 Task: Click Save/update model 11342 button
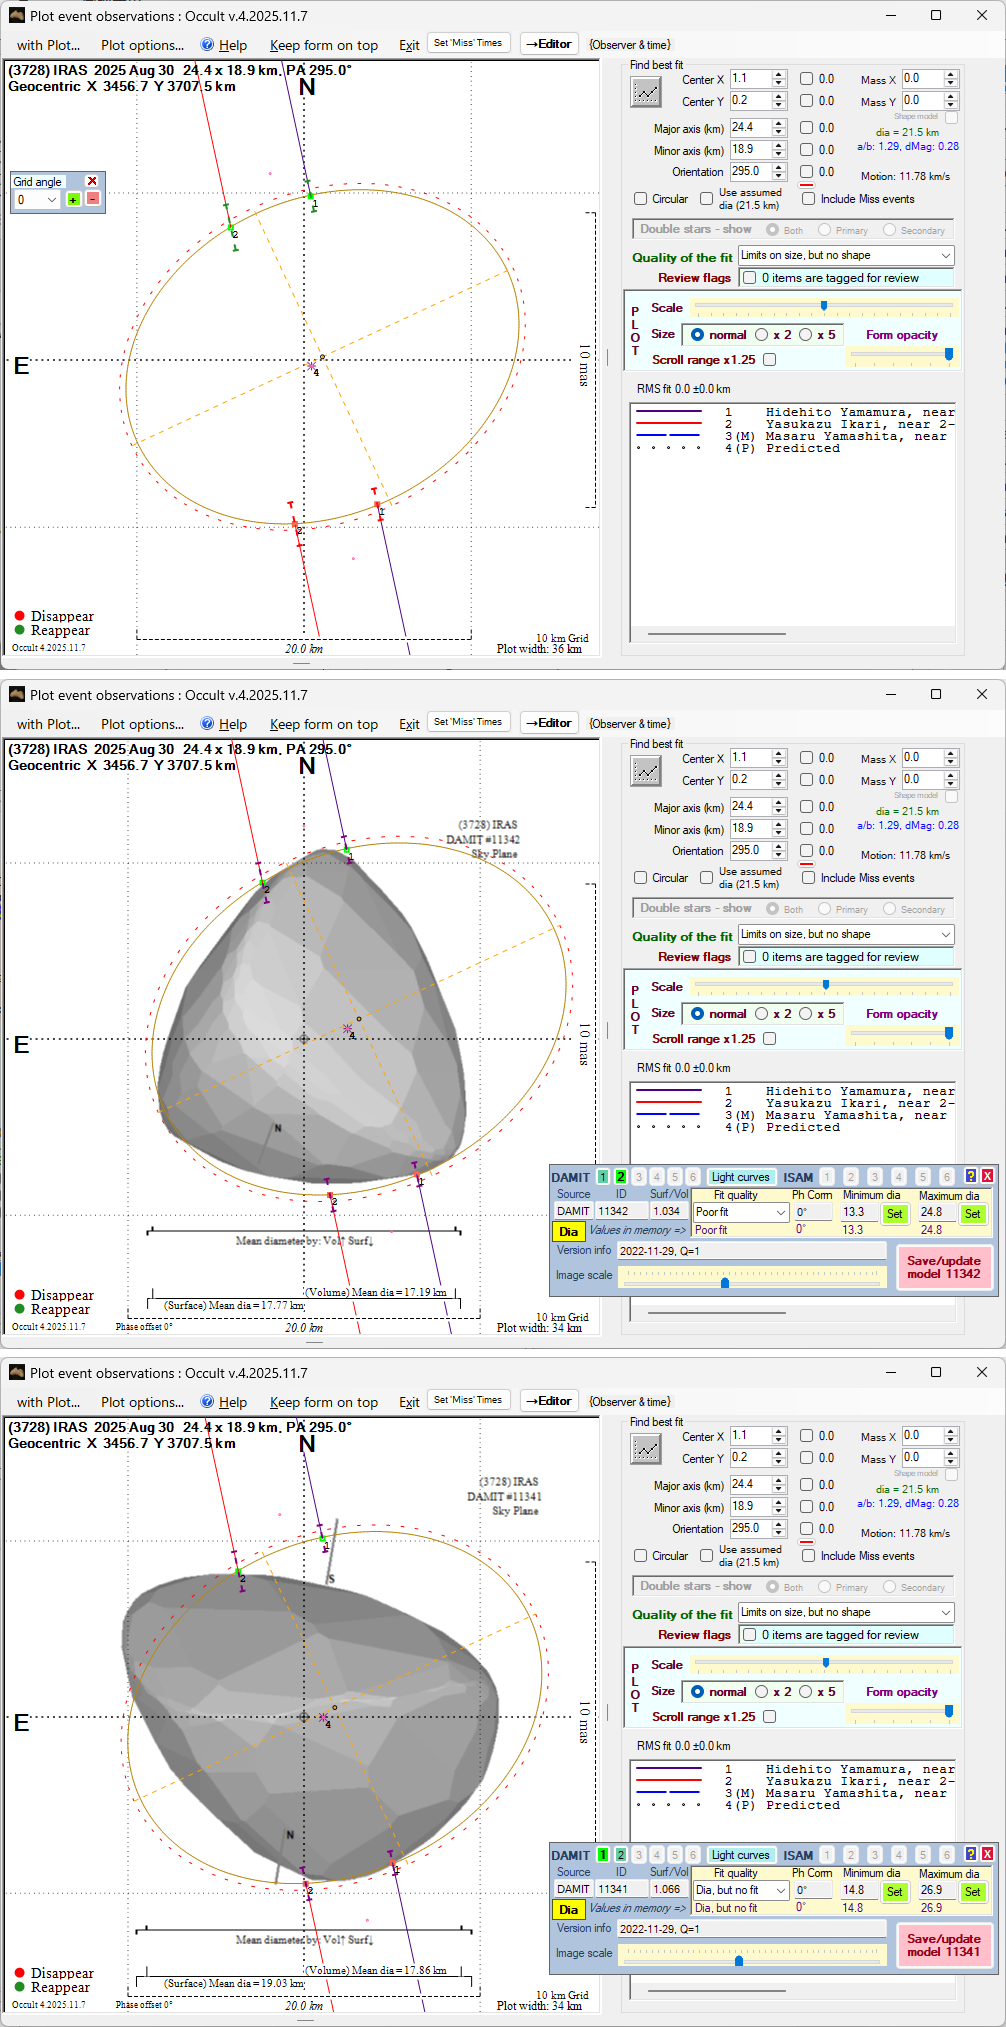pyautogui.click(x=943, y=1267)
